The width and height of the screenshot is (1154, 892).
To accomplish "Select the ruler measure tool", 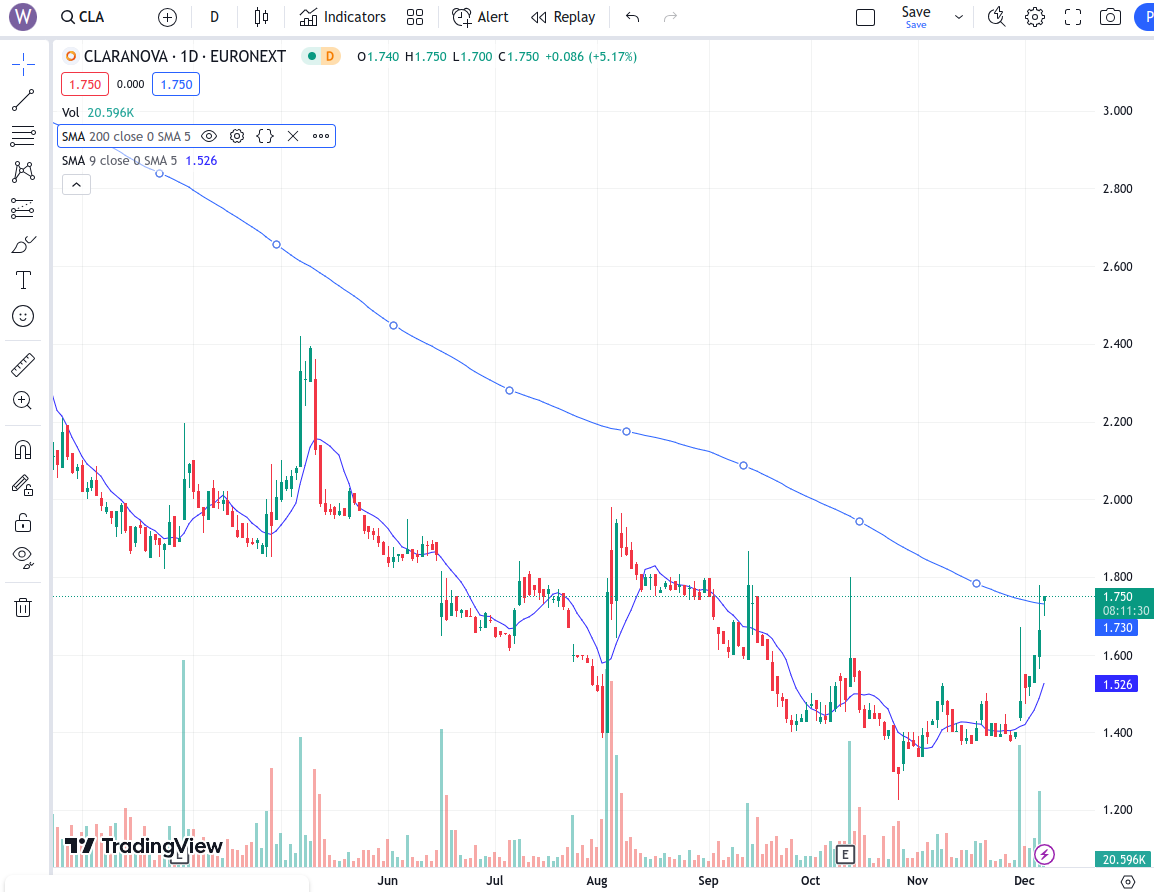I will coord(23,364).
